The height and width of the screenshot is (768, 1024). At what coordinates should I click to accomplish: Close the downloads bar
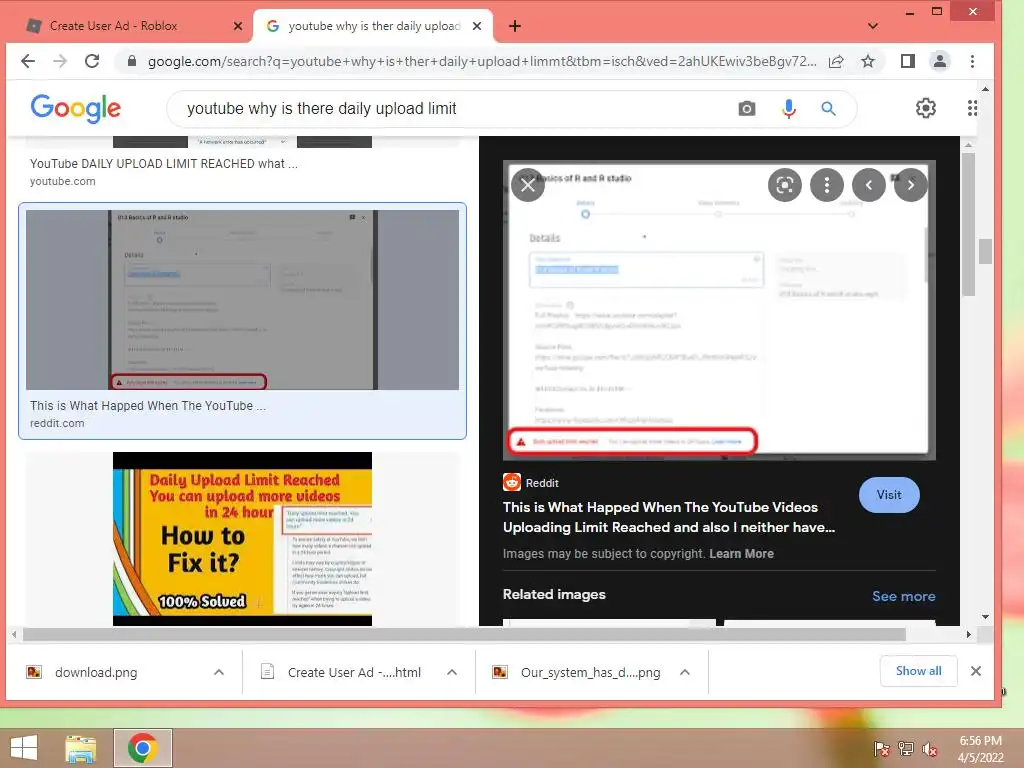pyautogui.click(x=976, y=671)
